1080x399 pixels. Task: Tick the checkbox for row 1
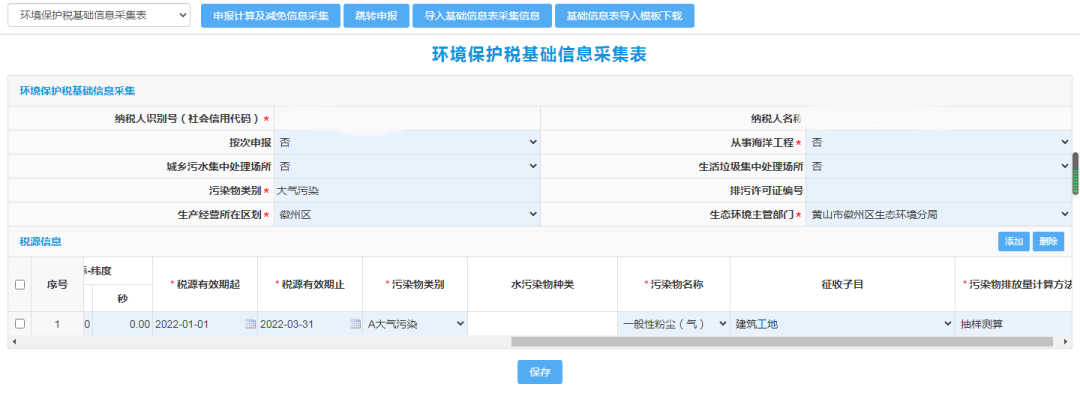pos(20,323)
